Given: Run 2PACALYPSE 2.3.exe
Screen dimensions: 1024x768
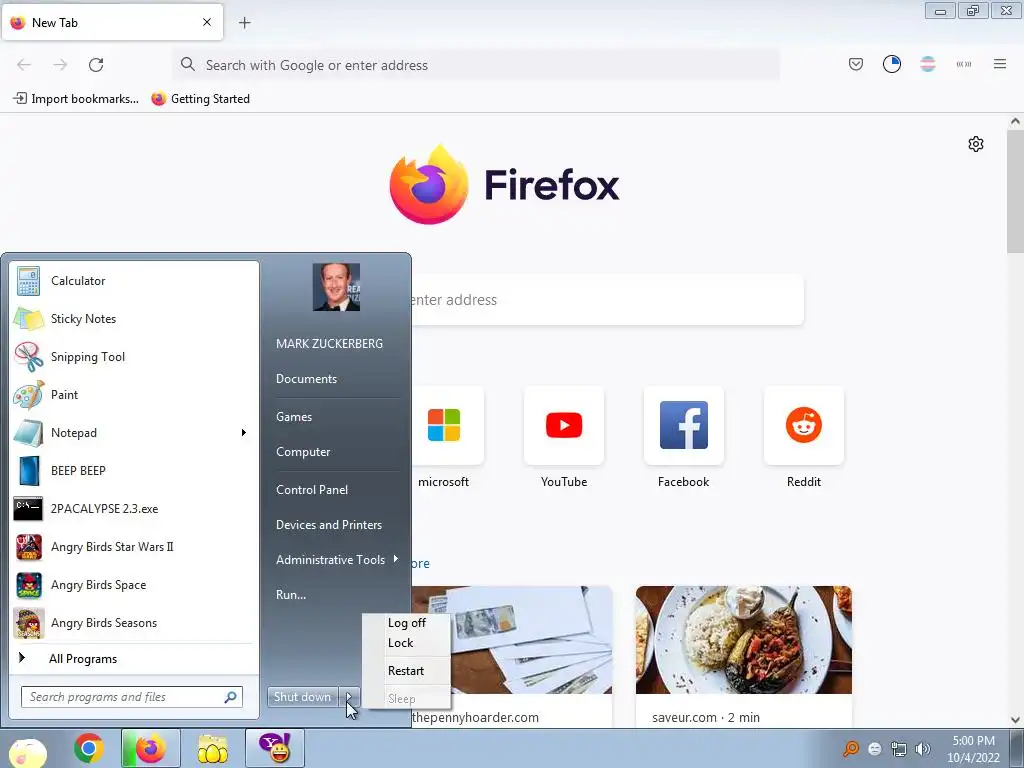Looking at the screenshot, I should (134, 509).
